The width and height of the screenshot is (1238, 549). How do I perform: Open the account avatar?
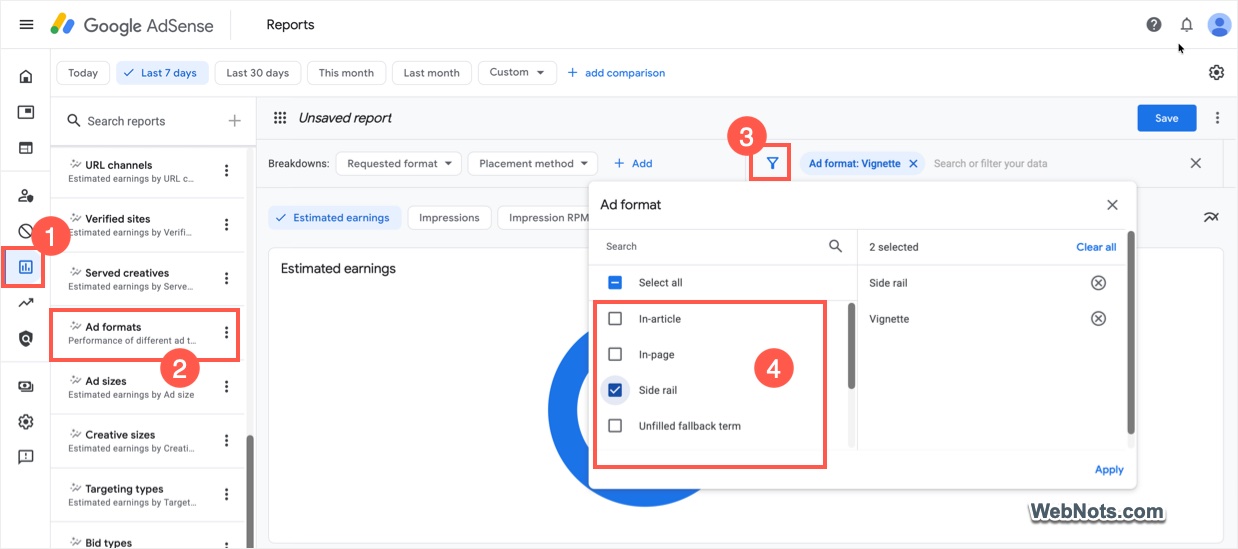1218,24
